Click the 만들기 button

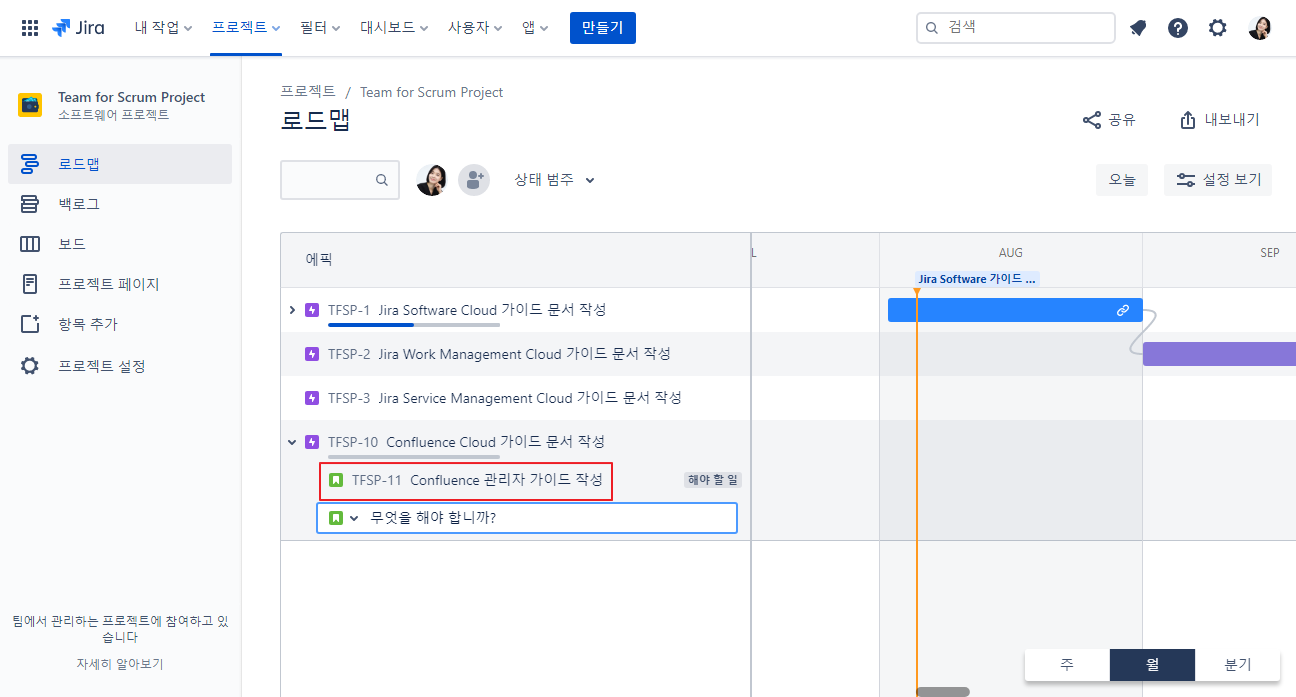pyautogui.click(x=603, y=28)
